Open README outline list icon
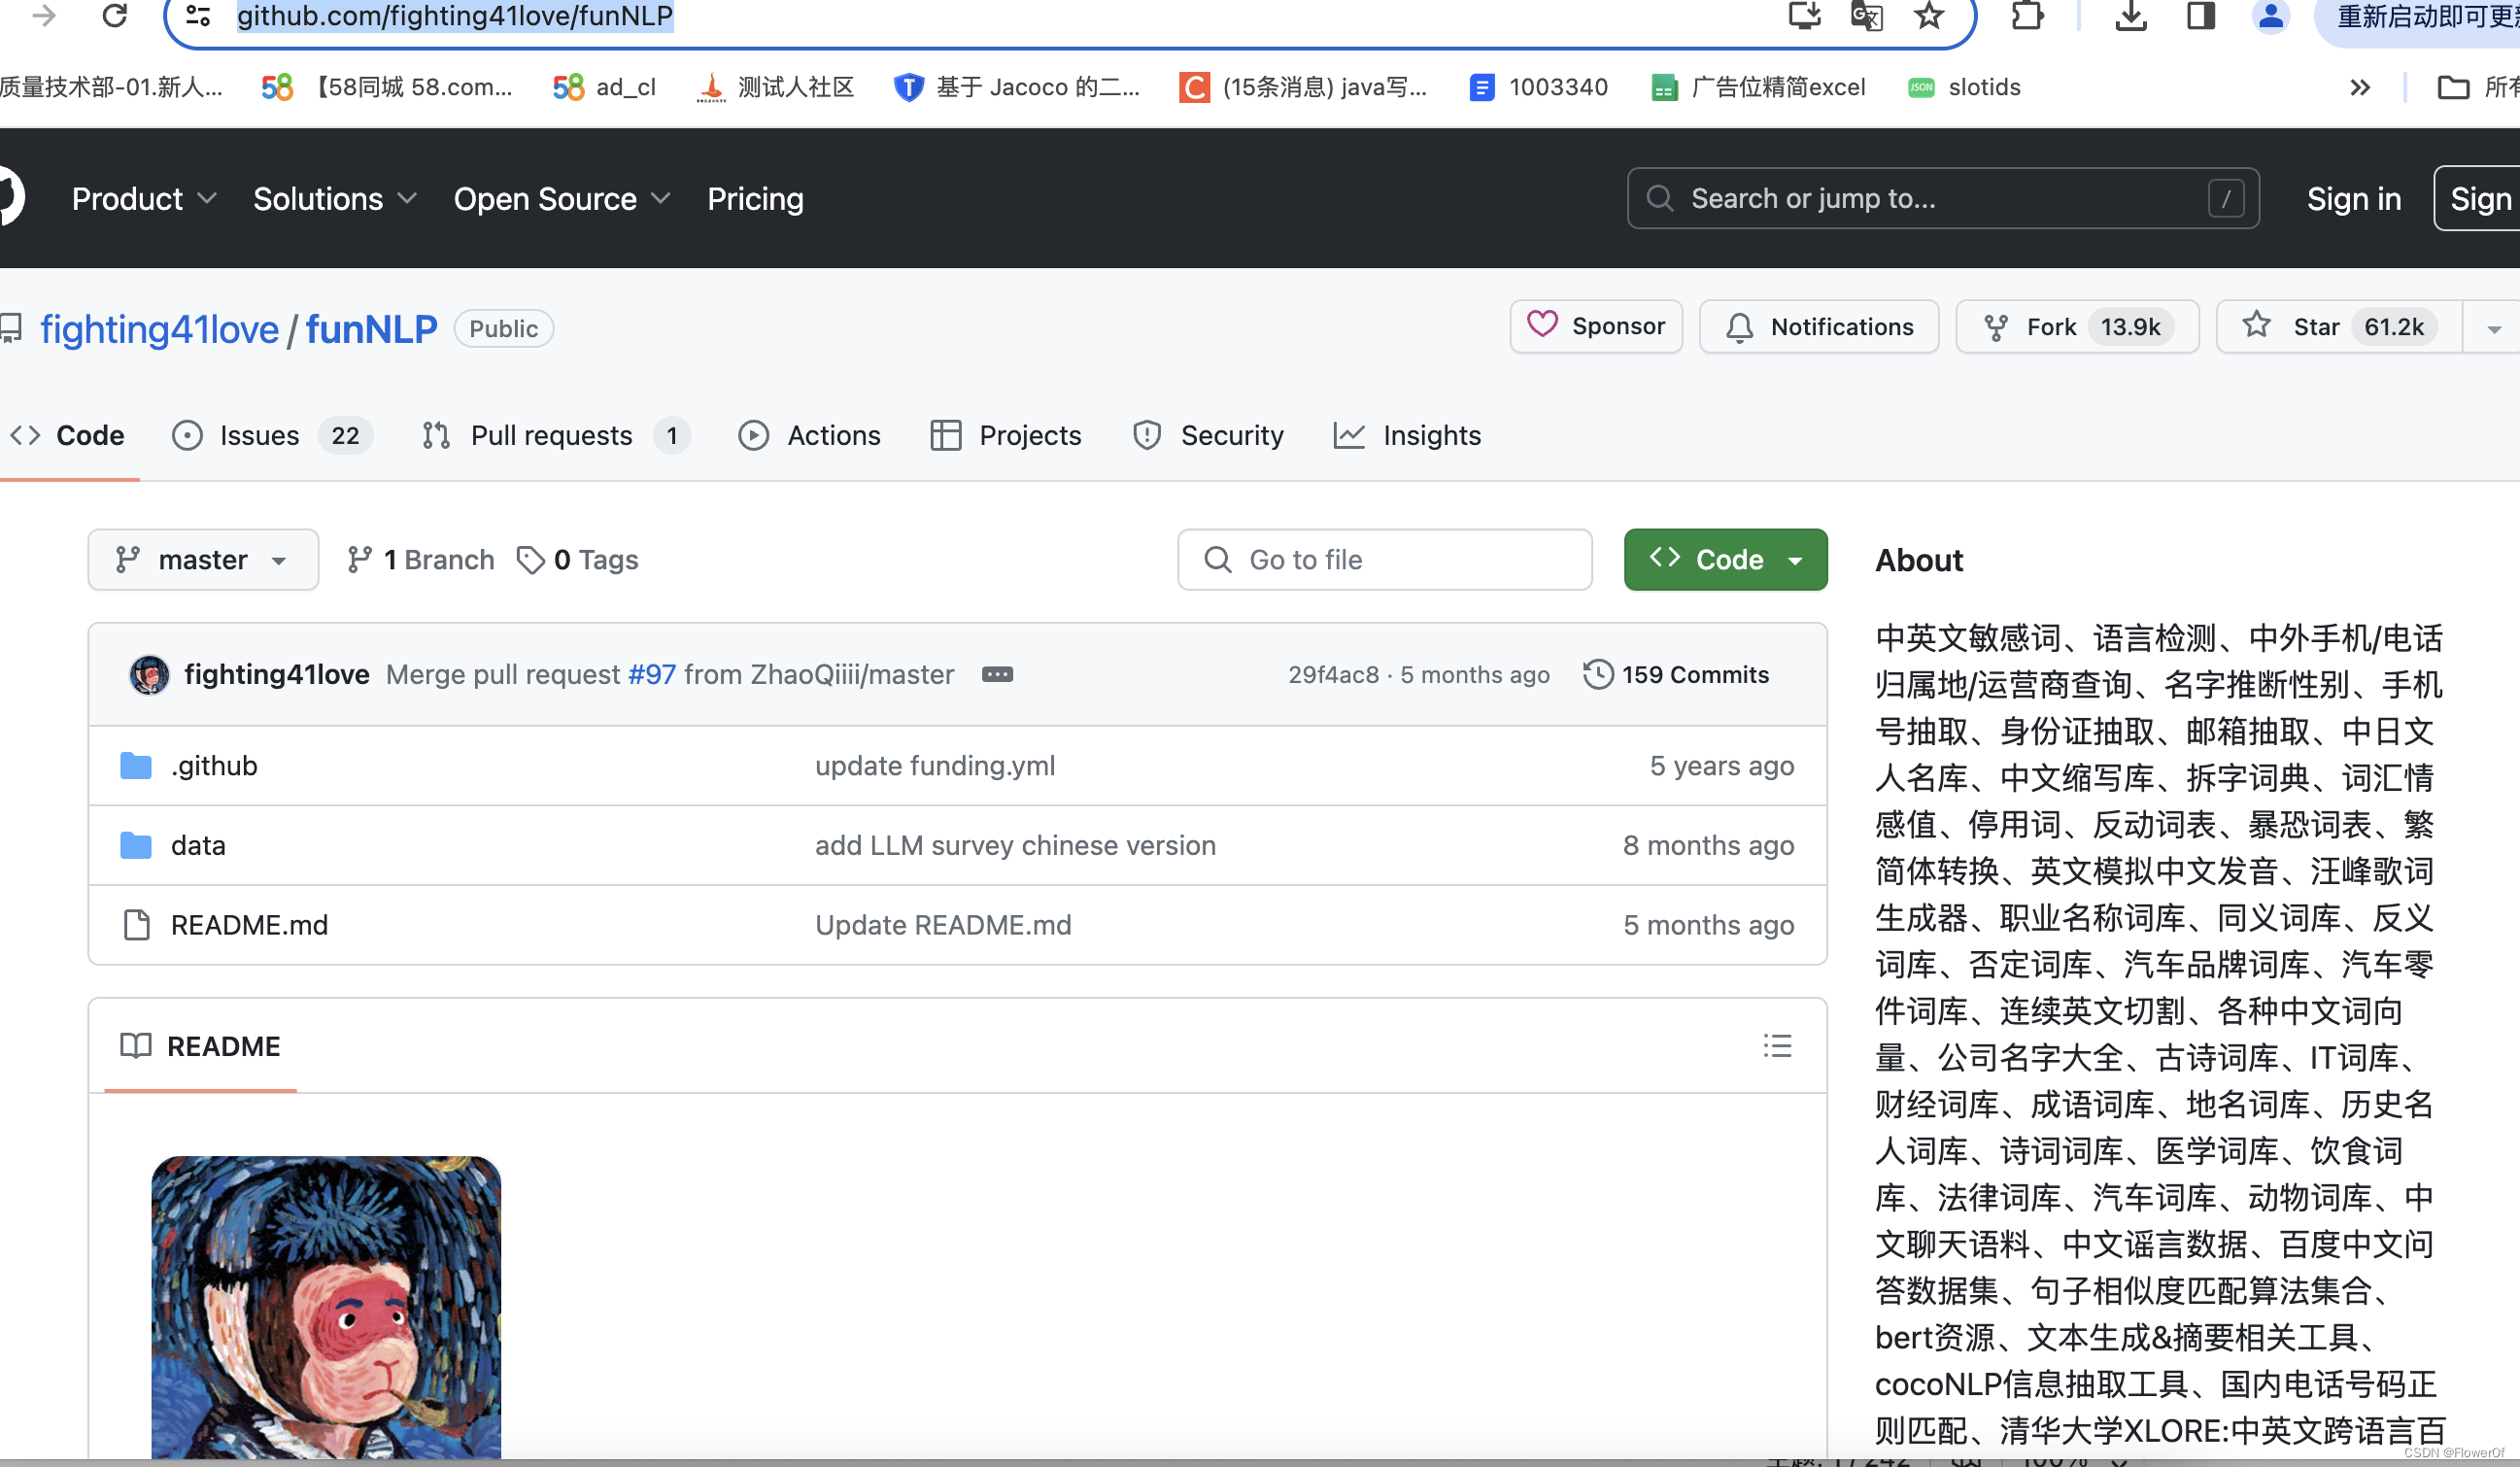Screen dimensions: 2520x1467 click(x=1777, y=1046)
